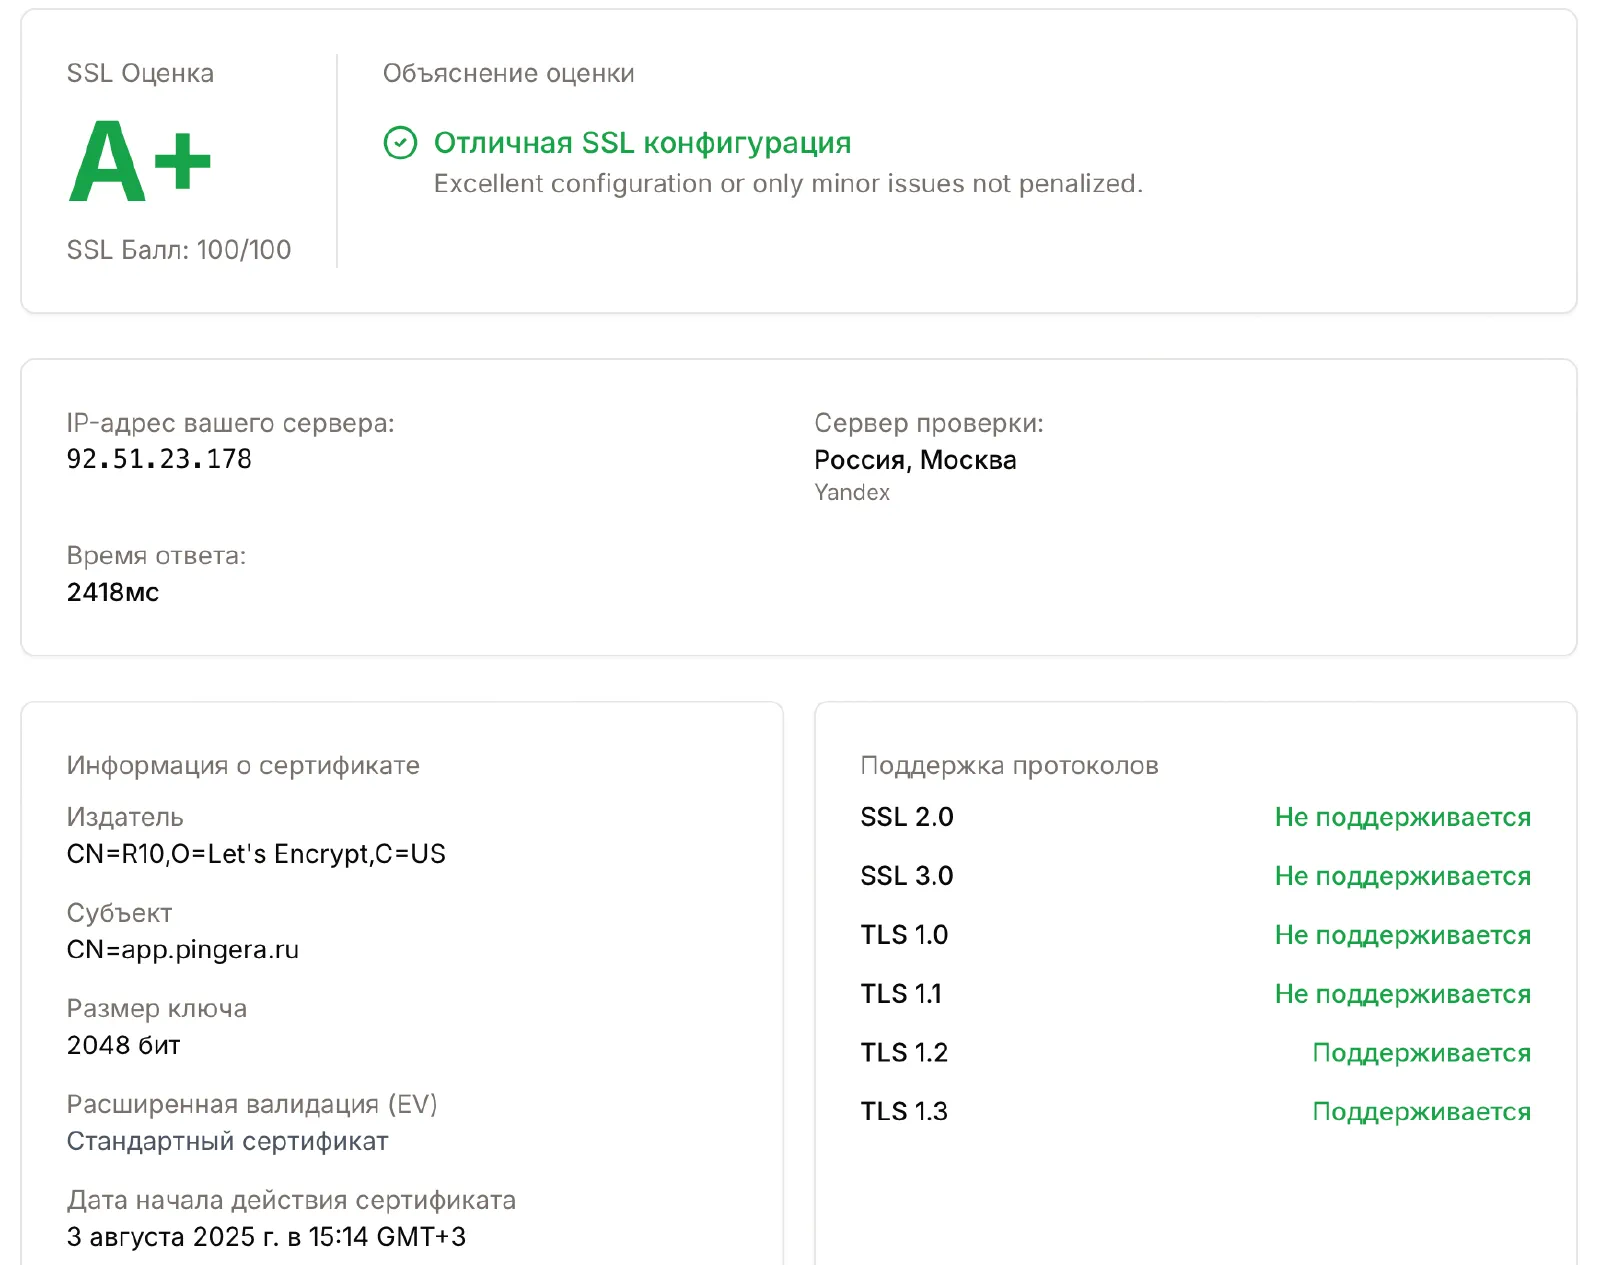Viewport: 1600px width, 1265px height.
Task: Click the 'Поддерживается' status for TLS 1.3
Action: pyautogui.click(x=1422, y=1112)
